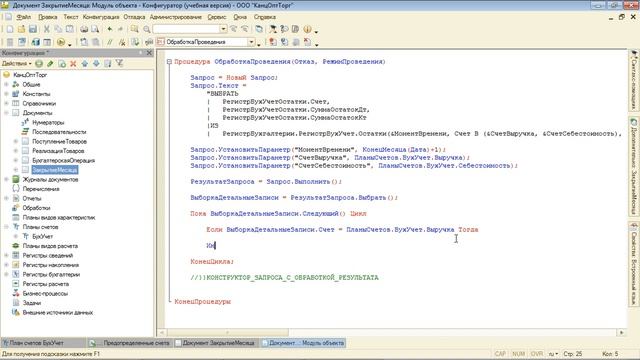Expand the Регистры бухгалтерии node
Image resolution: width=640 pixels, height=360 pixels.
pos(7,274)
